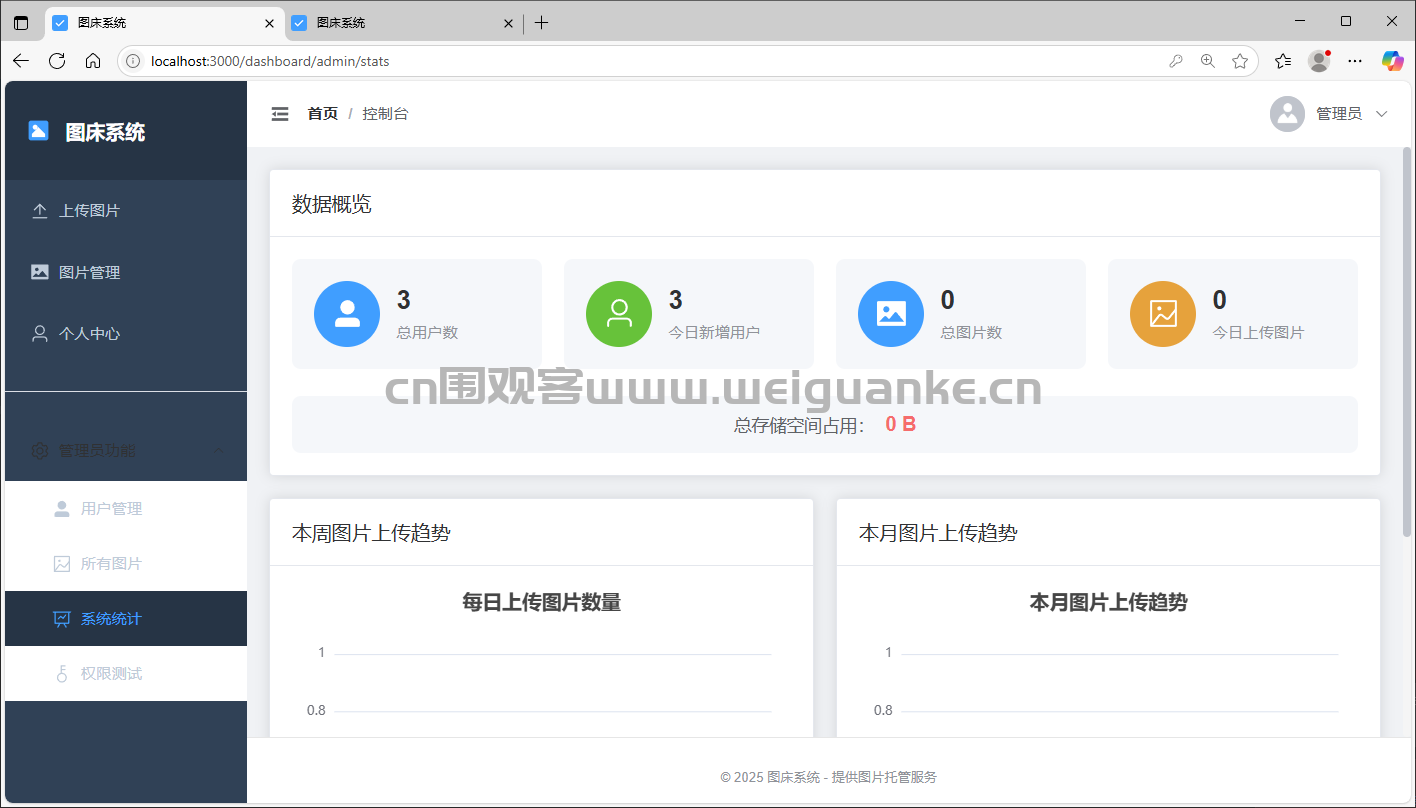Open 上传图片 menu item
Viewport: 1416px width, 808px height.
tap(126, 211)
